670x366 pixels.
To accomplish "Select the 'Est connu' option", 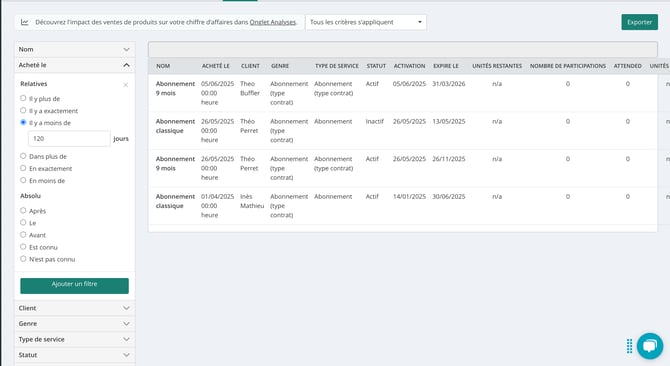I will click(23, 246).
